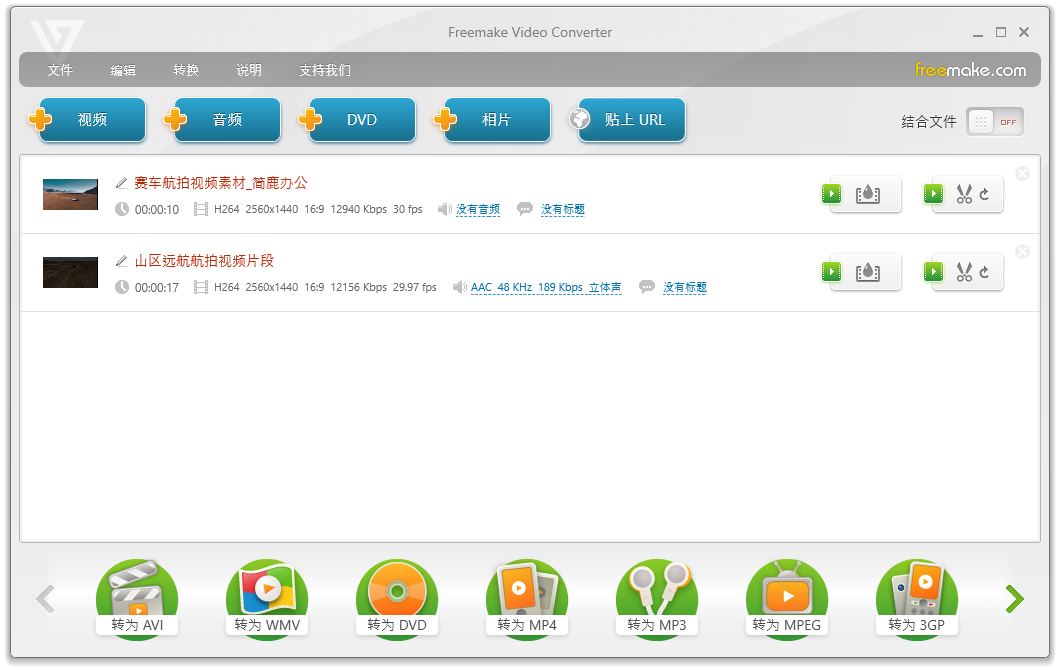Remove 山区远航航拍视频片段 with its X button
The width and height of the screenshot is (1060, 670).
click(x=1022, y=250)
